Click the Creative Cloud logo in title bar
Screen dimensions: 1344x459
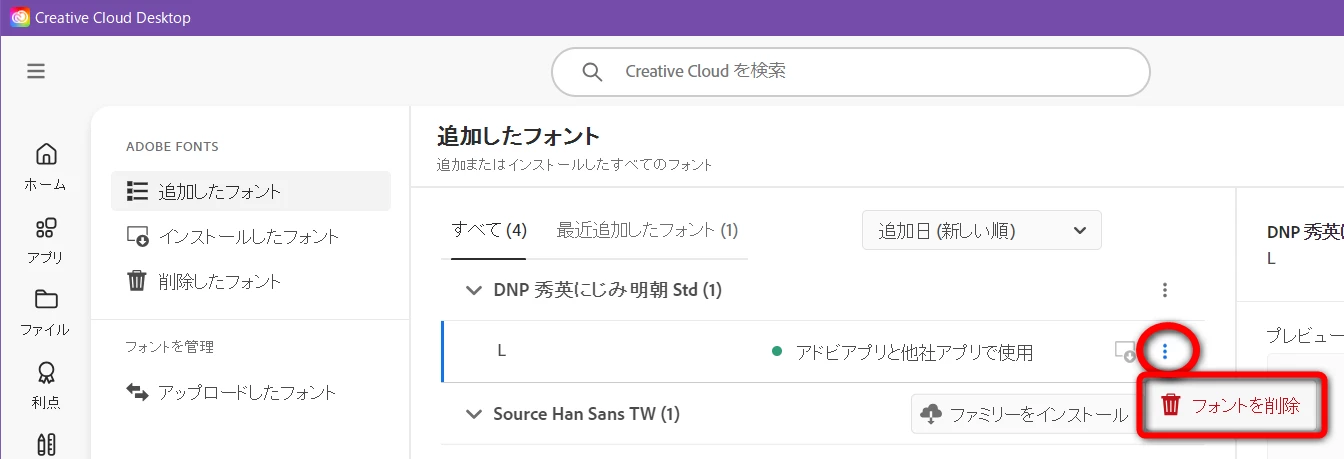click(19, 18)
